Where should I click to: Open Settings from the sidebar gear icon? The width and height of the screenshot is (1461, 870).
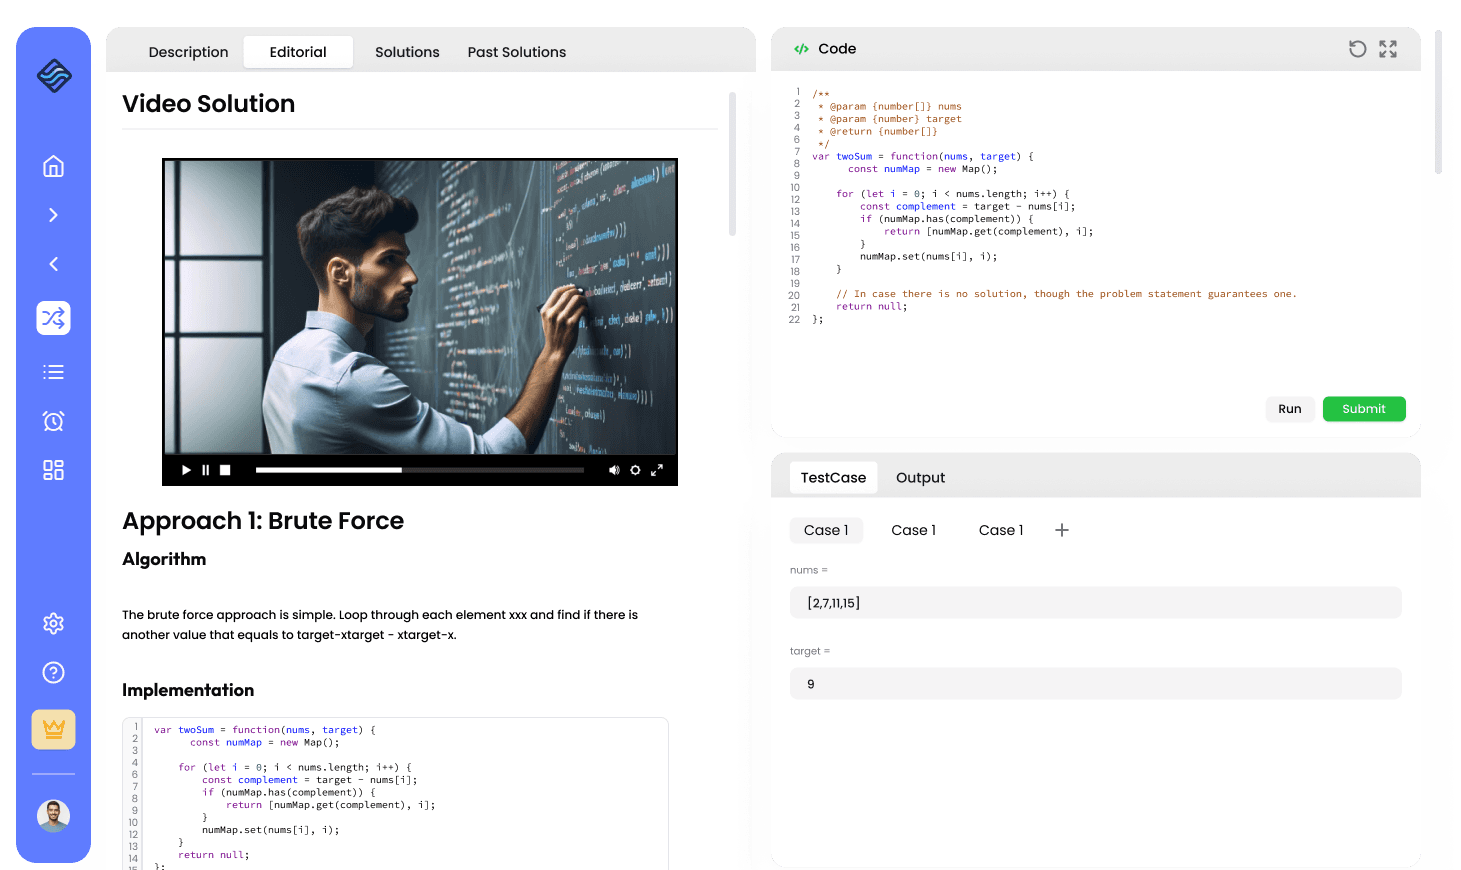coord(53,623)
